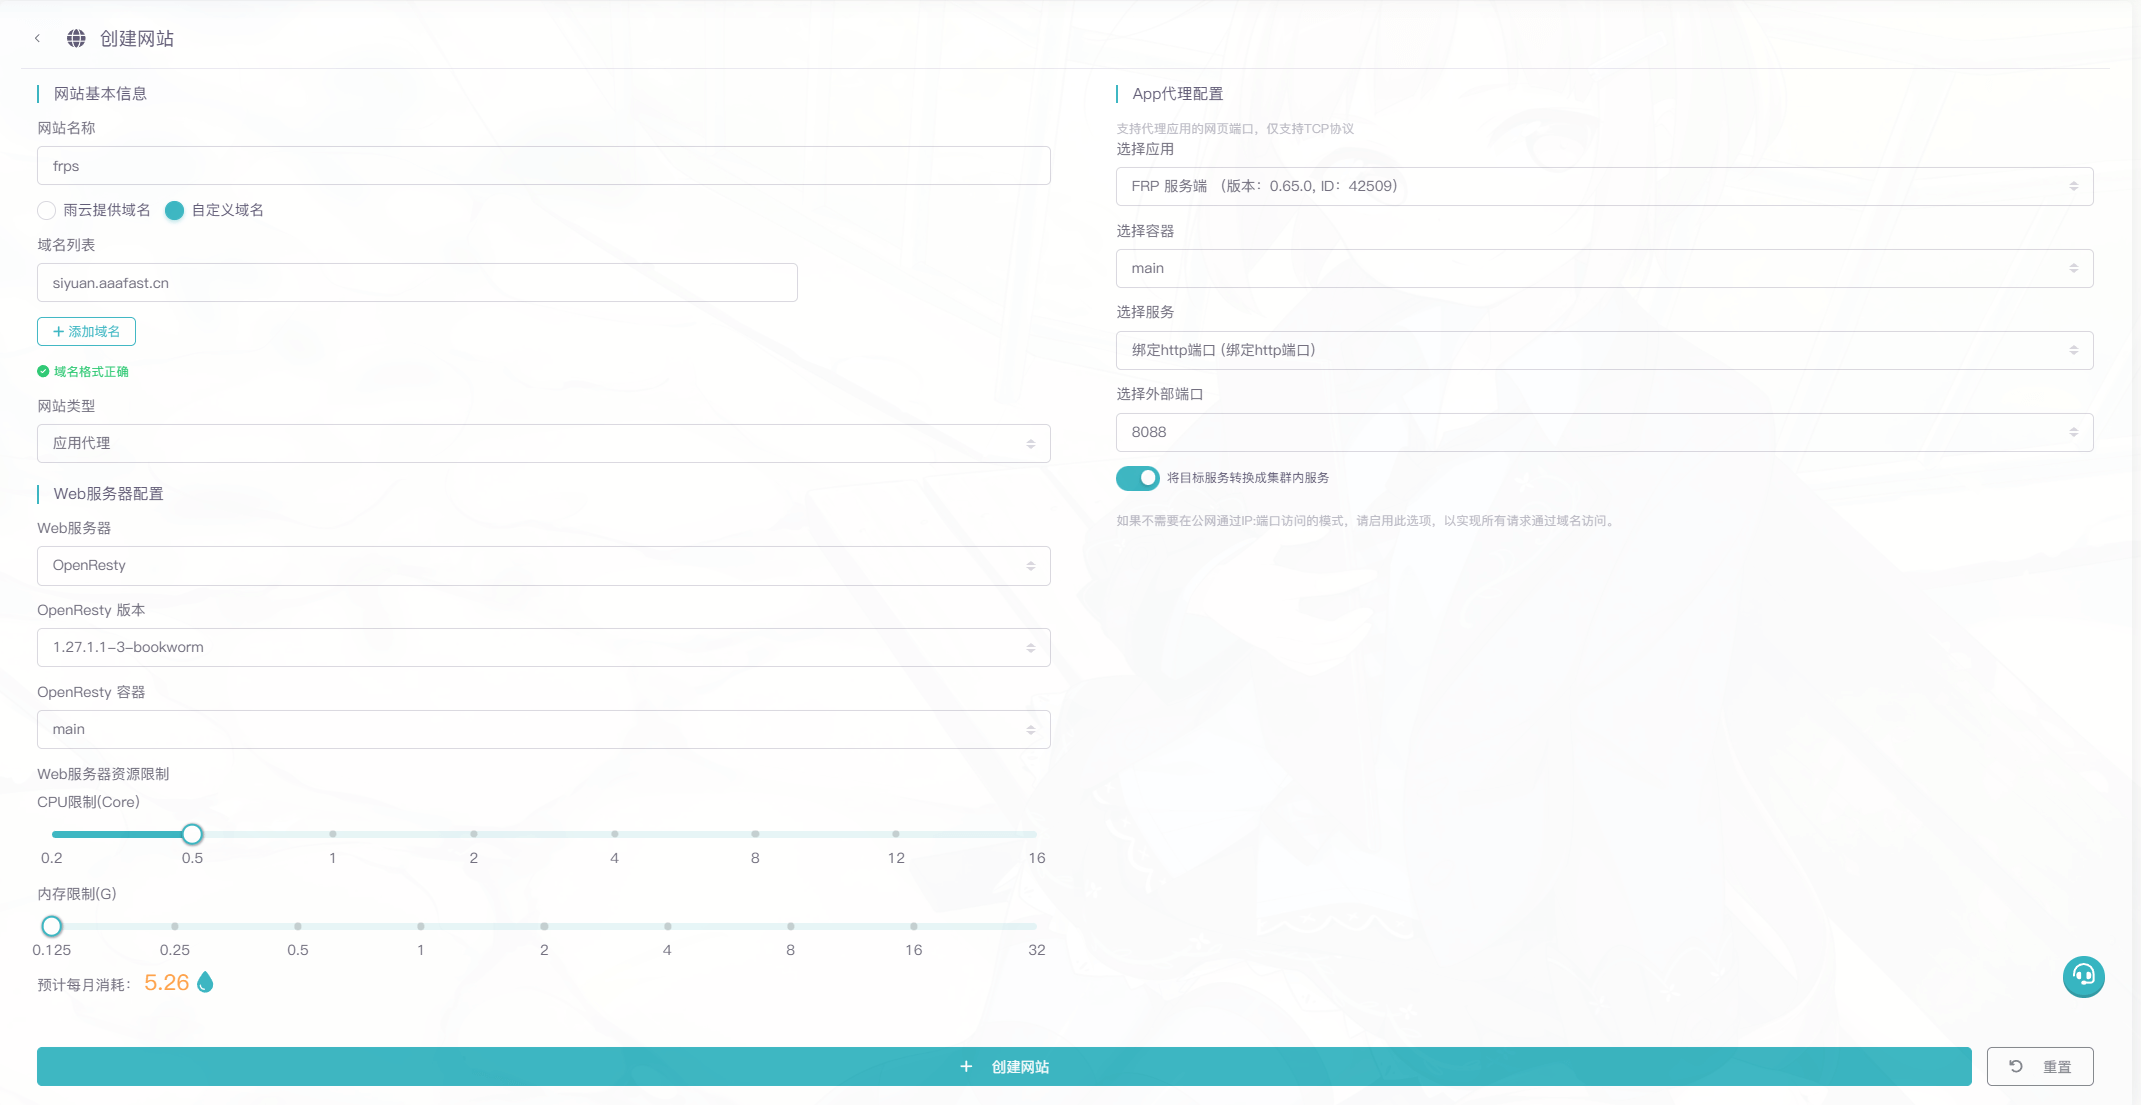The width and height of the screenshot is (2141, 1105).
Task: Set memory limit slider to 1G mark
Action: point(421,926)
